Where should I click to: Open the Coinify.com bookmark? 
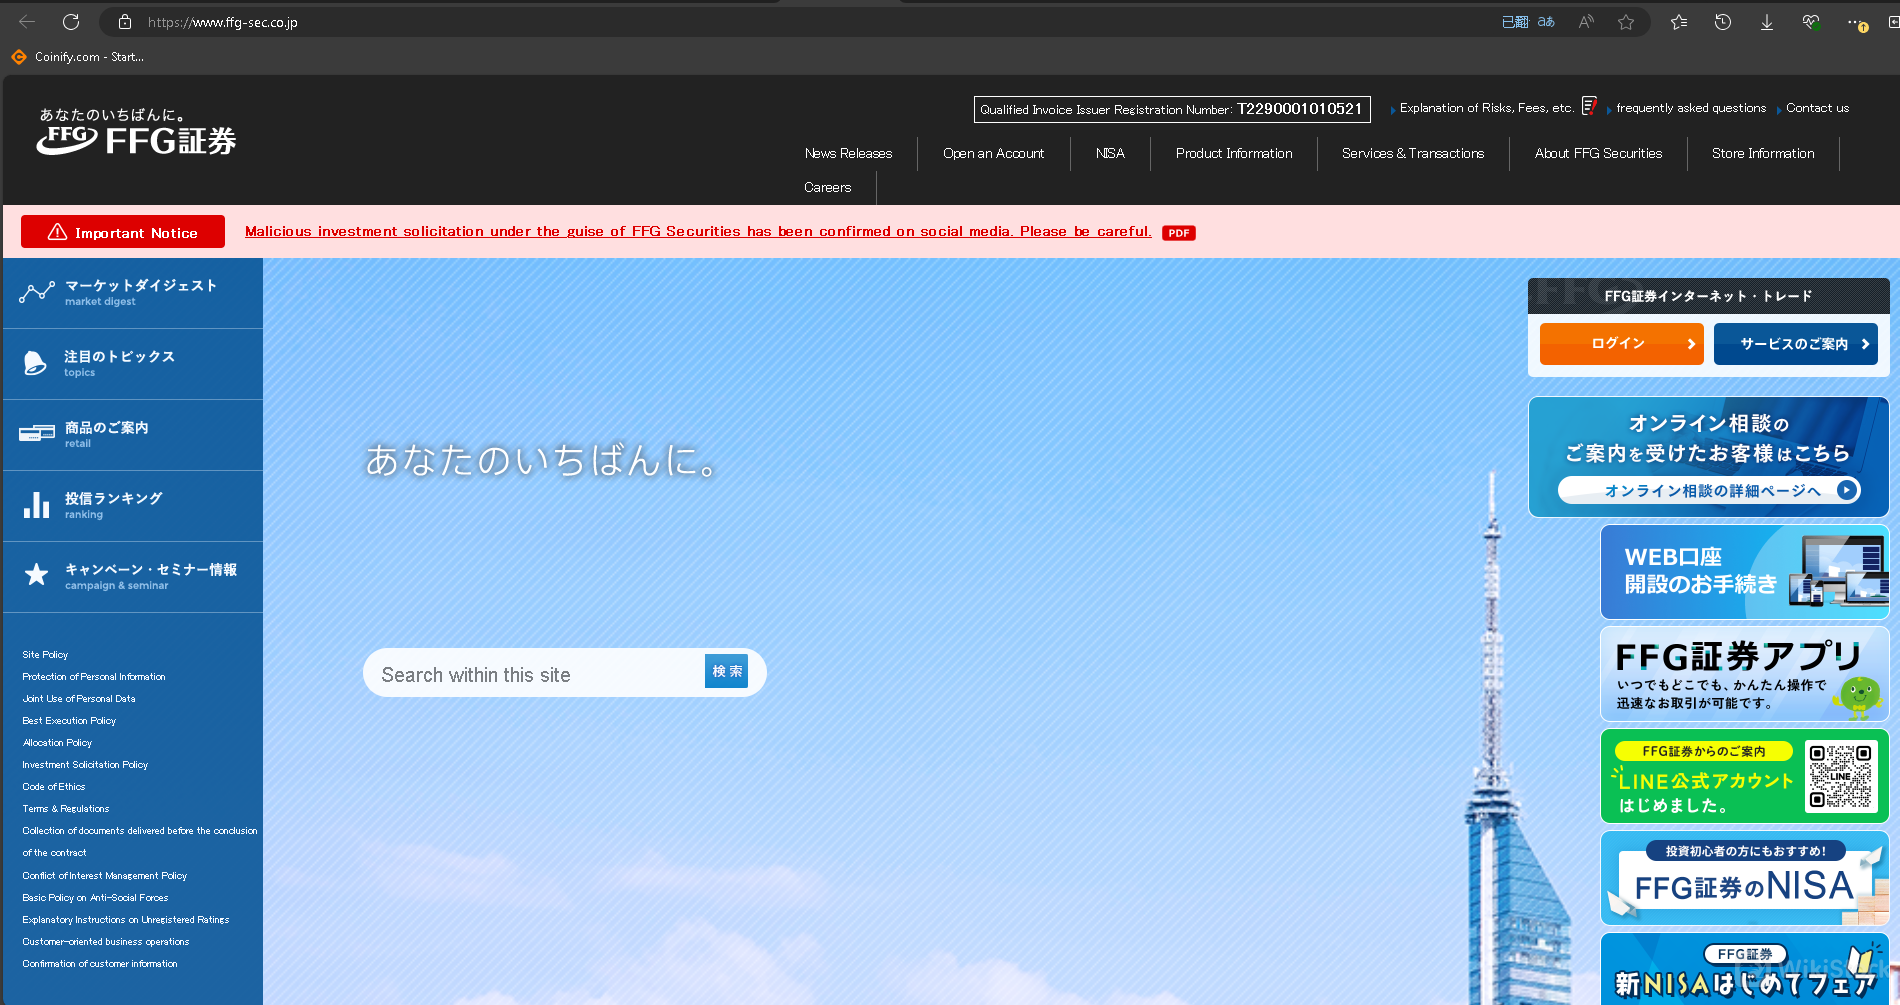(78, 57)
